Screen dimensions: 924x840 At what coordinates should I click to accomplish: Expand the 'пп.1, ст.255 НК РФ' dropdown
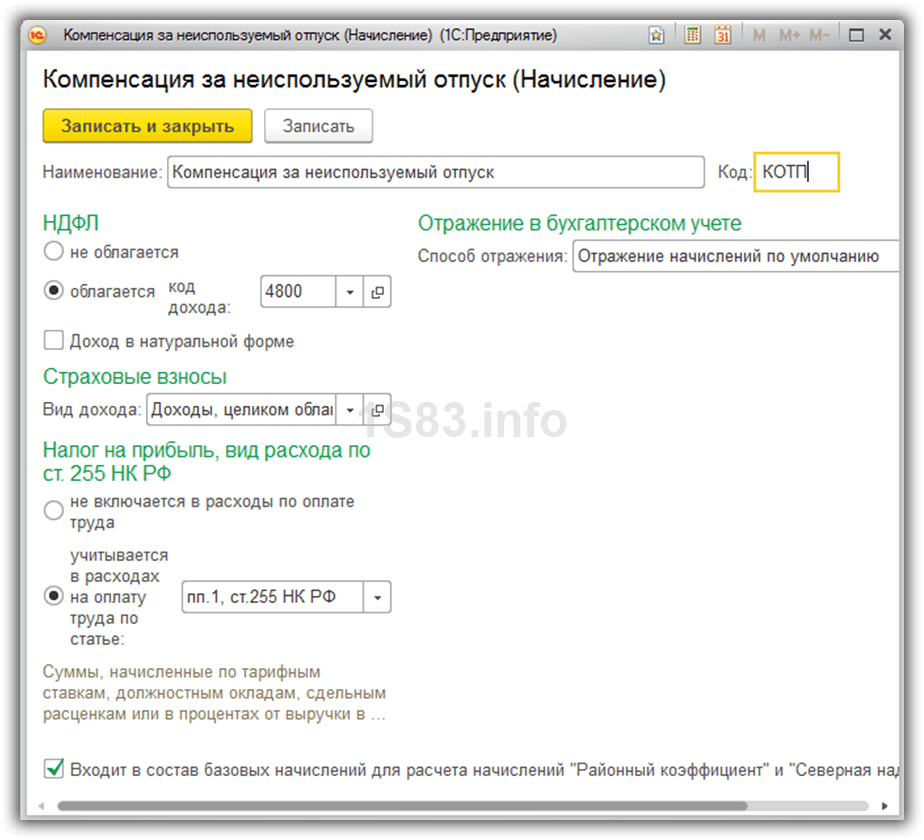[x=377, y=597]
